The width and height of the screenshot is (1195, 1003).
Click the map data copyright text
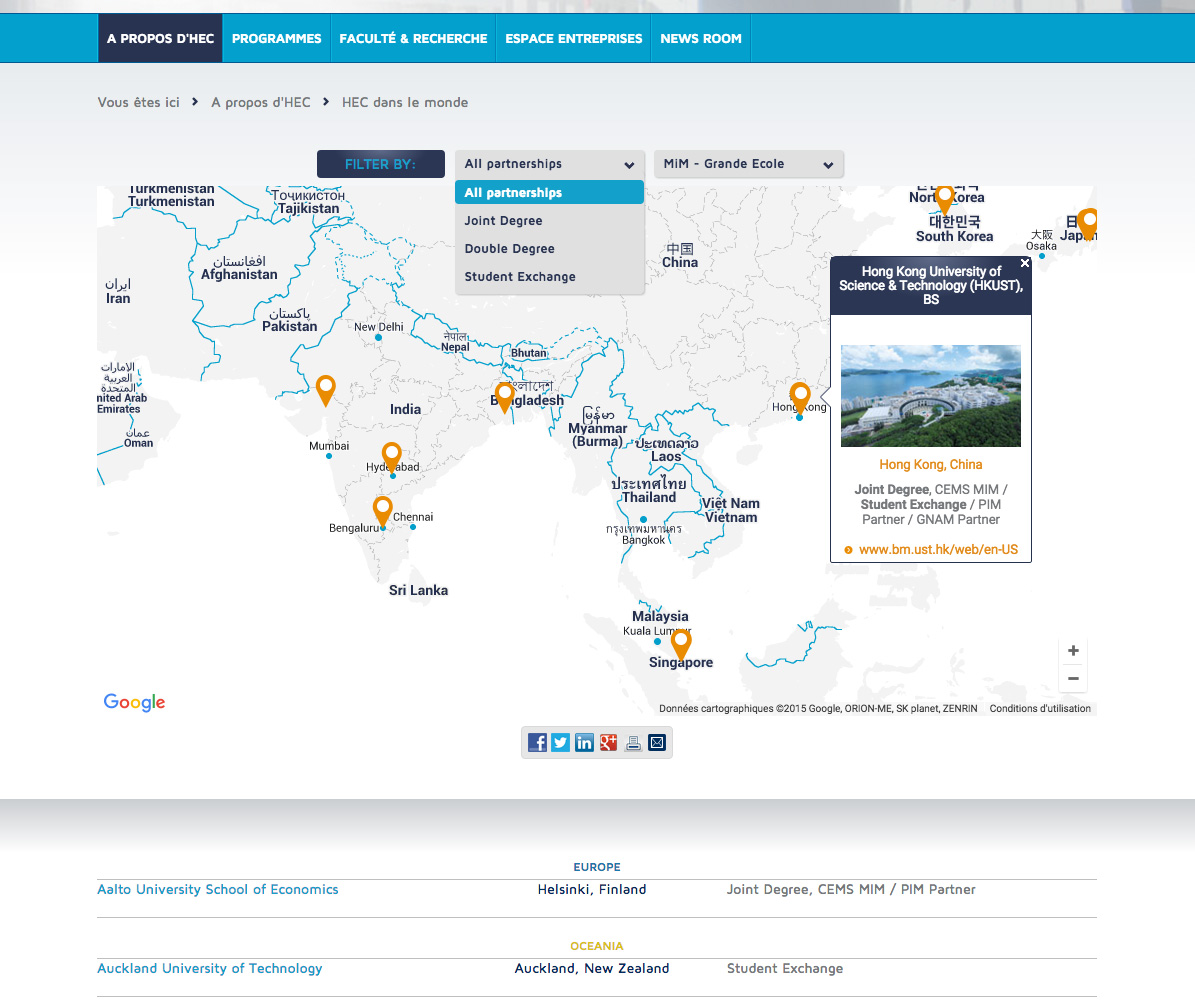(x=818, y=709)
